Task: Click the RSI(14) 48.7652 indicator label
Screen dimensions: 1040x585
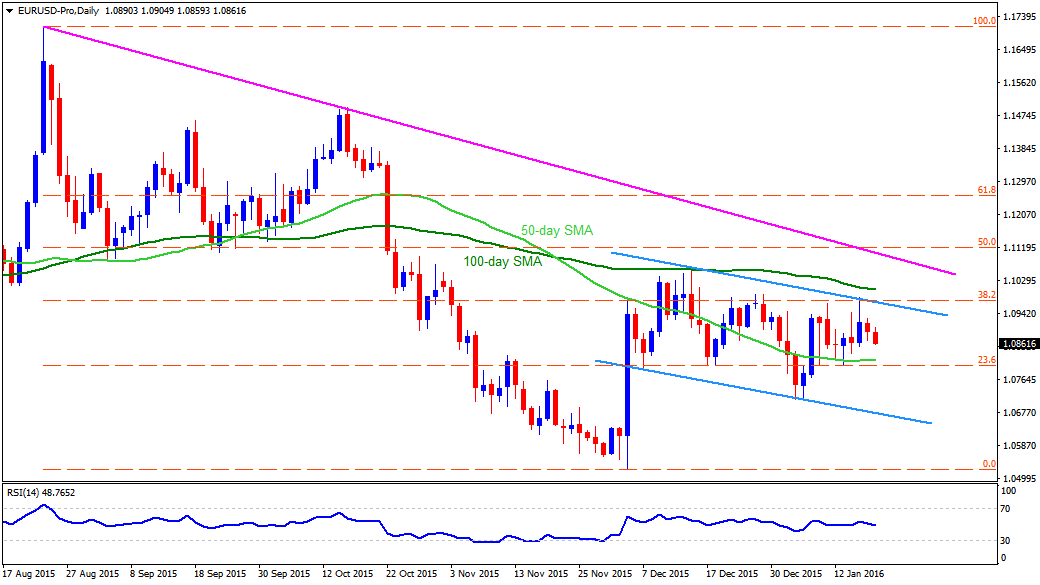Action: pyautogui.click(x=40, y=493)
